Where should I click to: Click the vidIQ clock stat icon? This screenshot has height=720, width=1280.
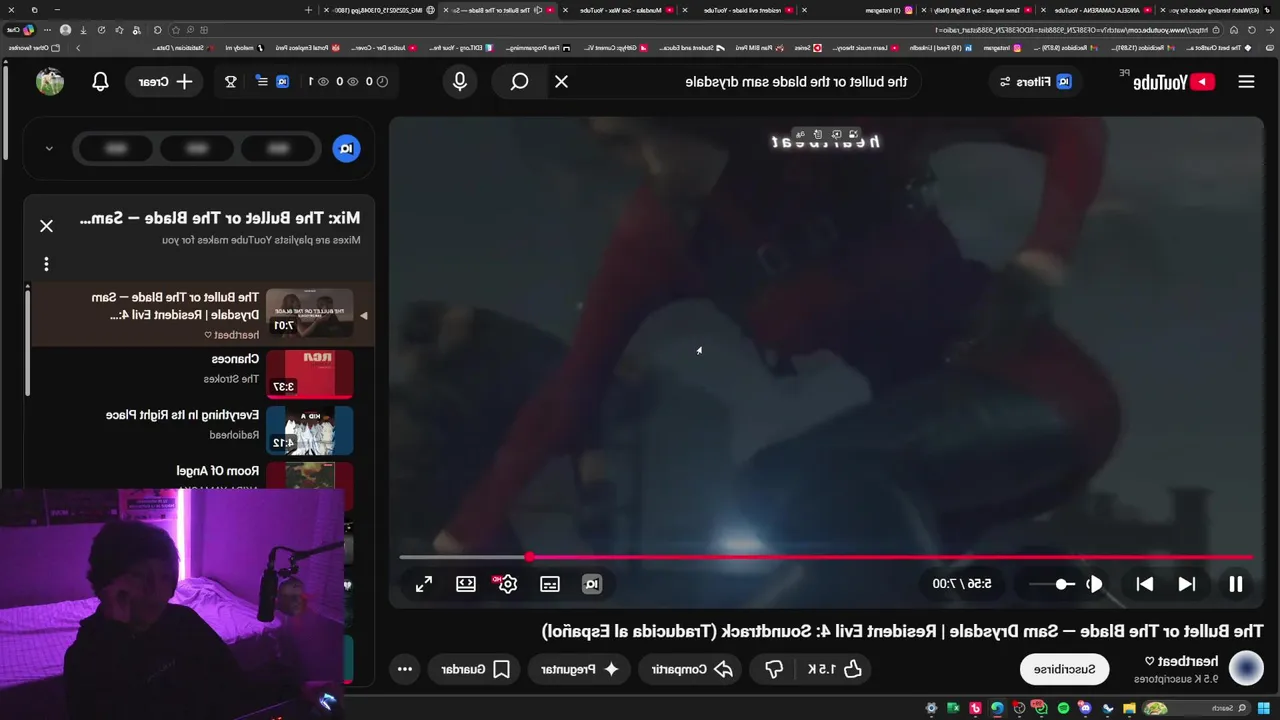point(382,82)
